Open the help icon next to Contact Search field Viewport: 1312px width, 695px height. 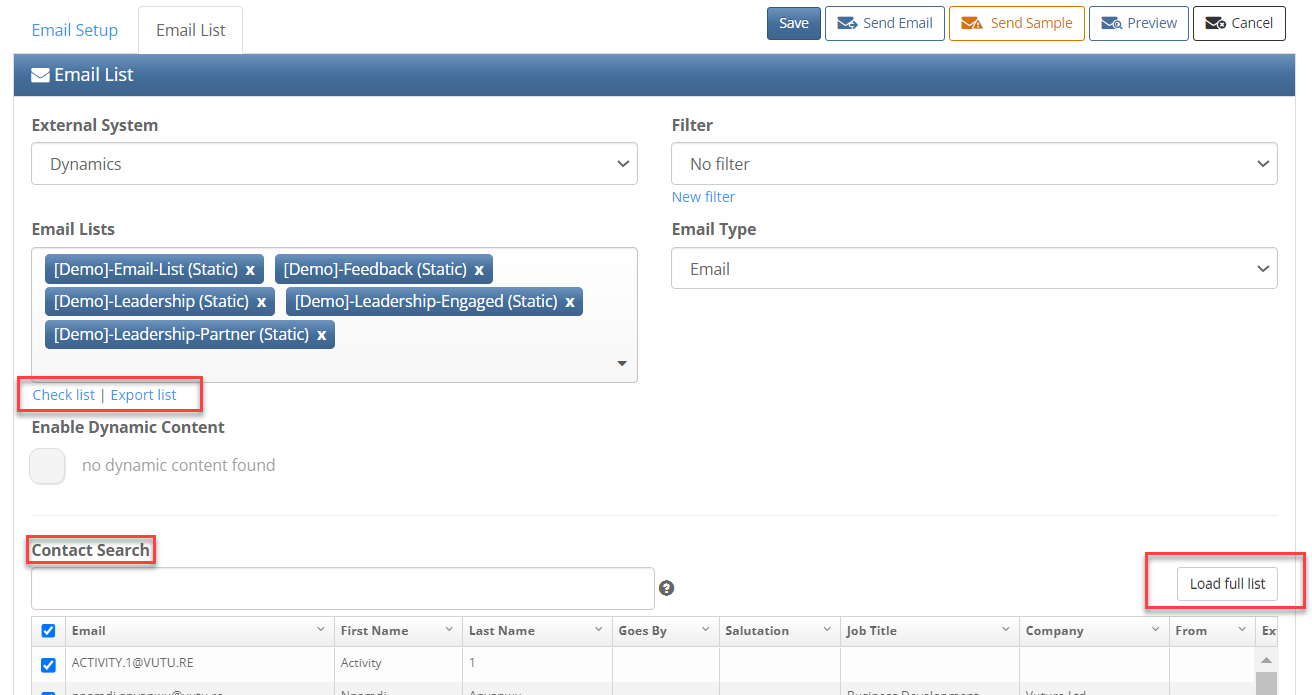[666, 588]
